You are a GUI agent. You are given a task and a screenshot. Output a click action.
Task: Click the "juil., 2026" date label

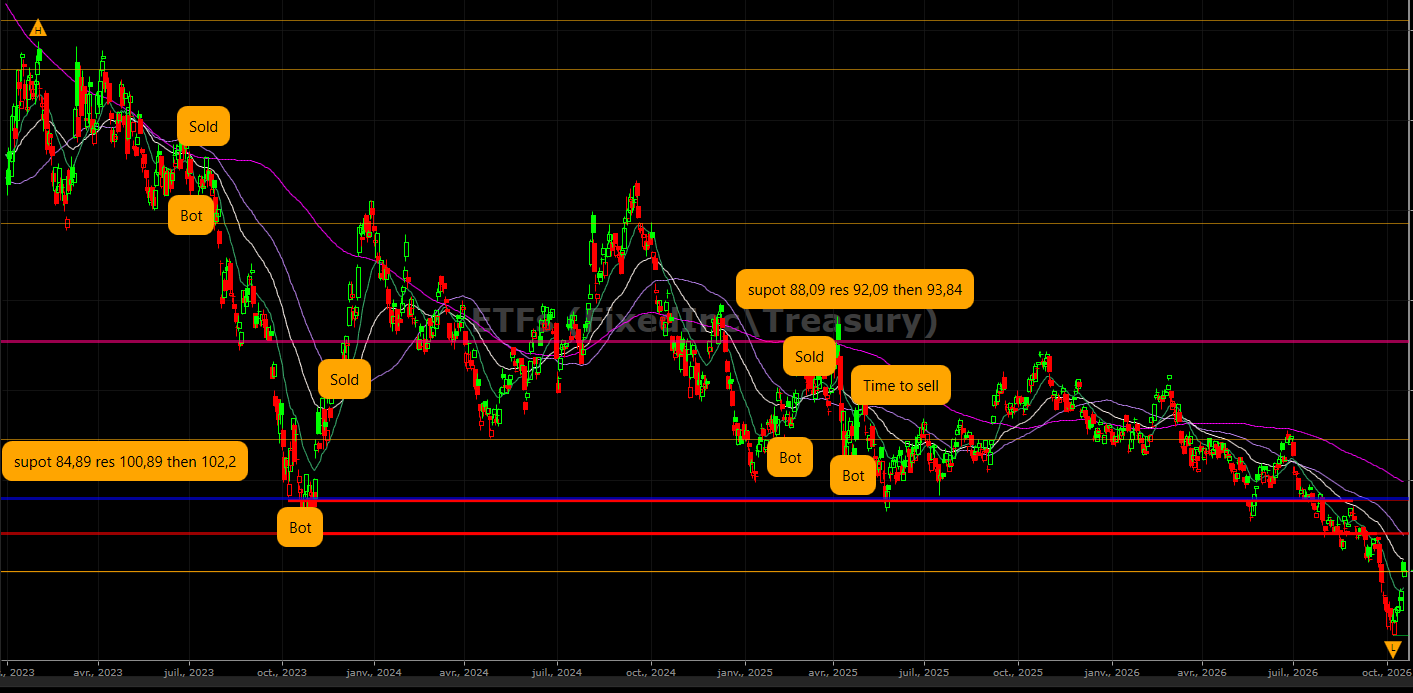[1293, 673]
